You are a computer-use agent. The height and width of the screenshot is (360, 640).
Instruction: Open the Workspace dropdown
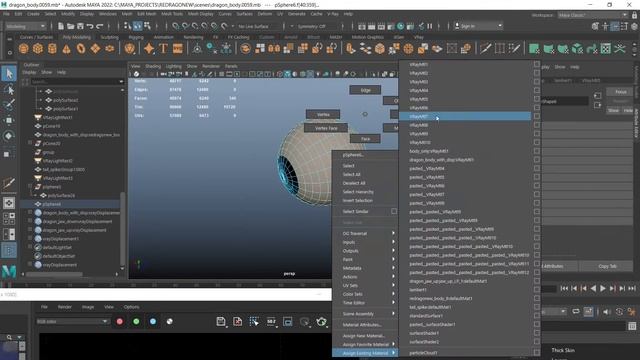tap(592, 15)
